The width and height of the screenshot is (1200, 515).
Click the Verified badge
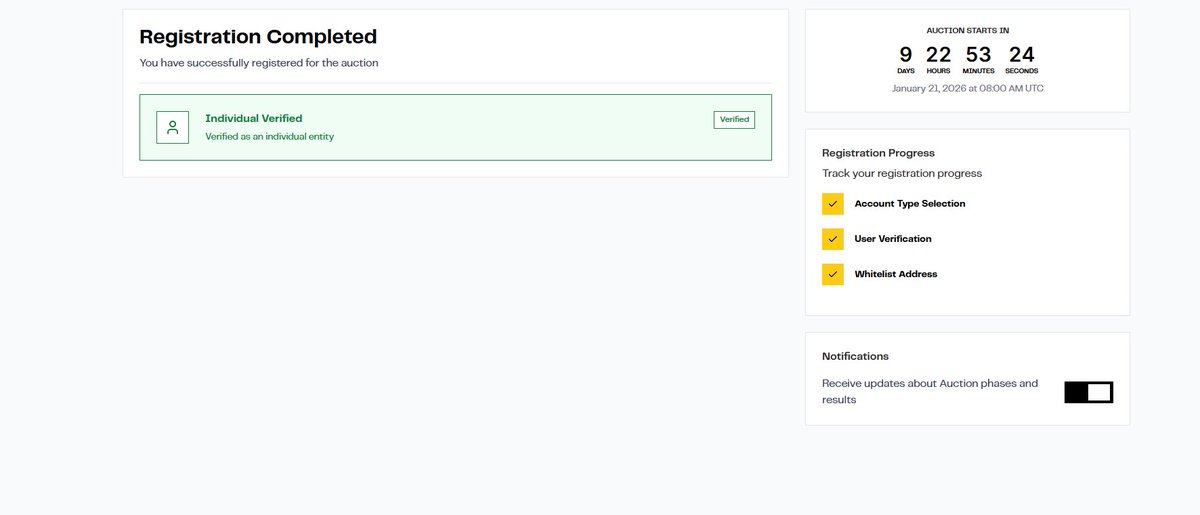click(734, 119)
